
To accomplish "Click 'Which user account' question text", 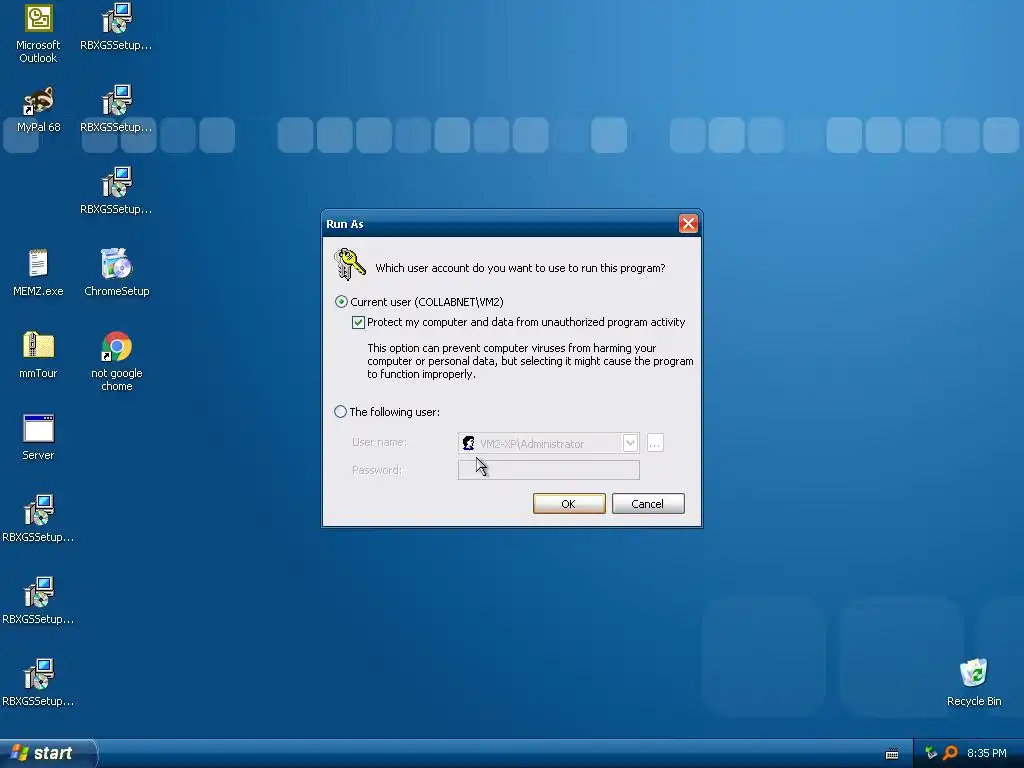I will (x=520, y=268).
